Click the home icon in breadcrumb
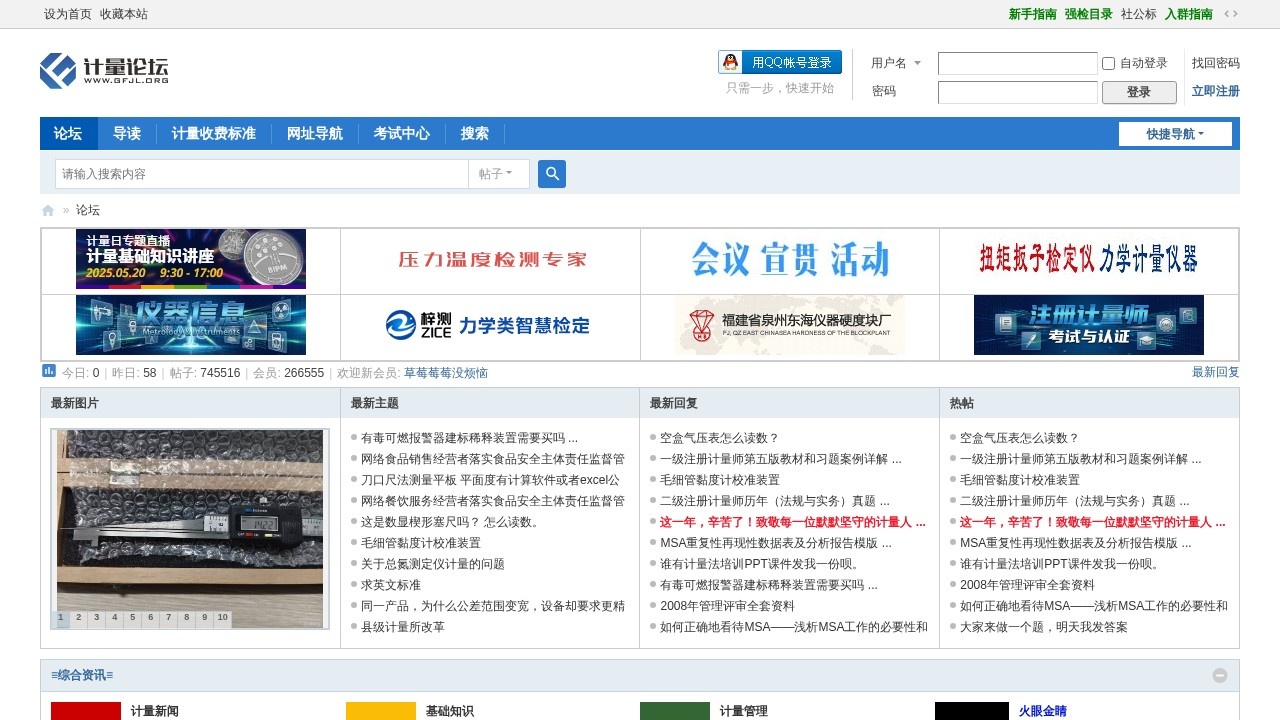The image size is (1280, 720). 48,210
